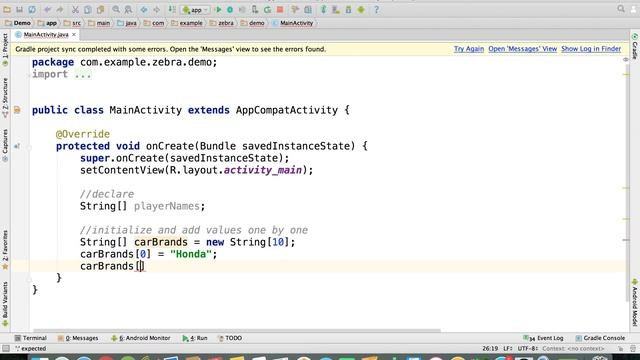Image resolution: width=640 pixels, height=360 pixels.
Task: Open the Event Log panel
Action: point(543,338)
